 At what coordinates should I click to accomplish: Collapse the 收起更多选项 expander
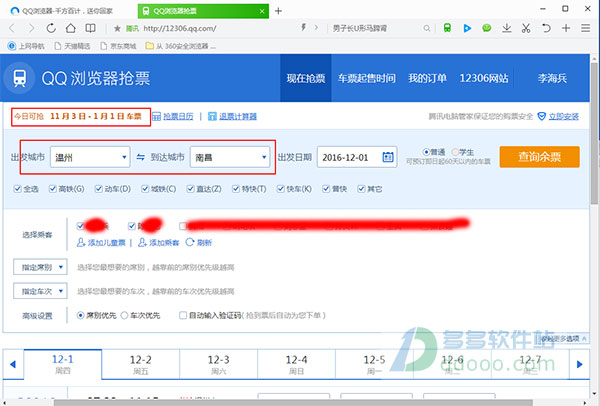coord(564,339)
